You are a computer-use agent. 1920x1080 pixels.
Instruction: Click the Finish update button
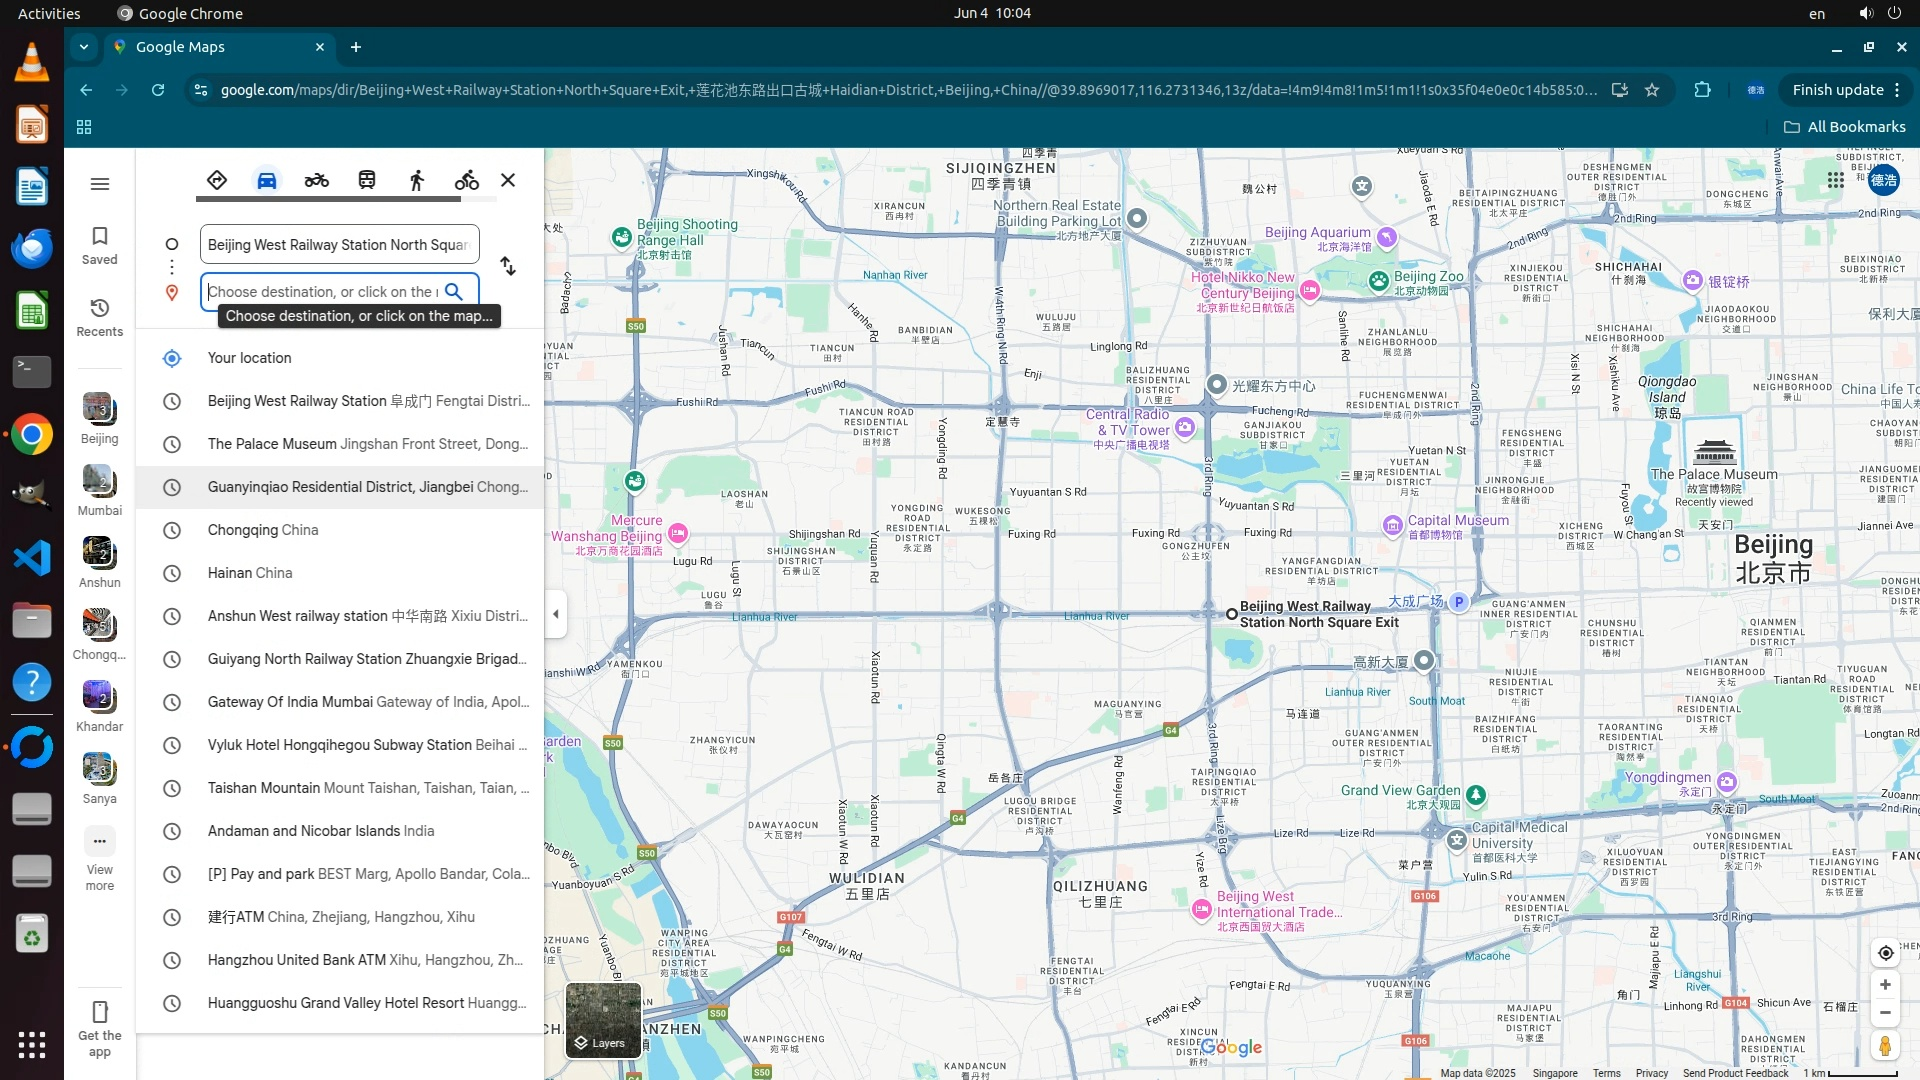pos(1838,90)
